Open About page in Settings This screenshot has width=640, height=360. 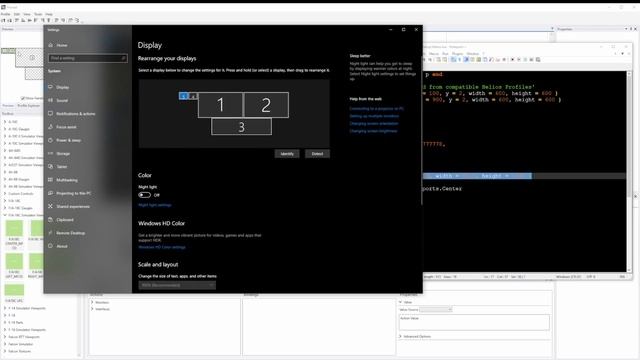62,246
